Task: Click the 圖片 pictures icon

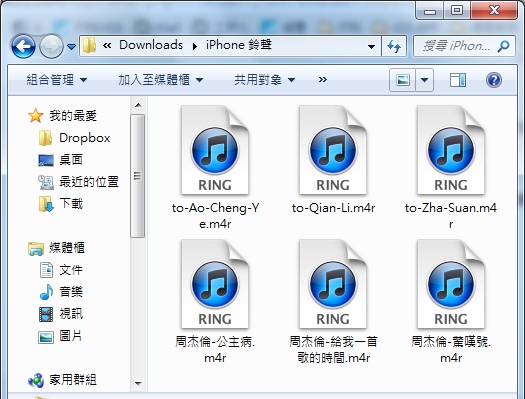Action: [46, 337]
